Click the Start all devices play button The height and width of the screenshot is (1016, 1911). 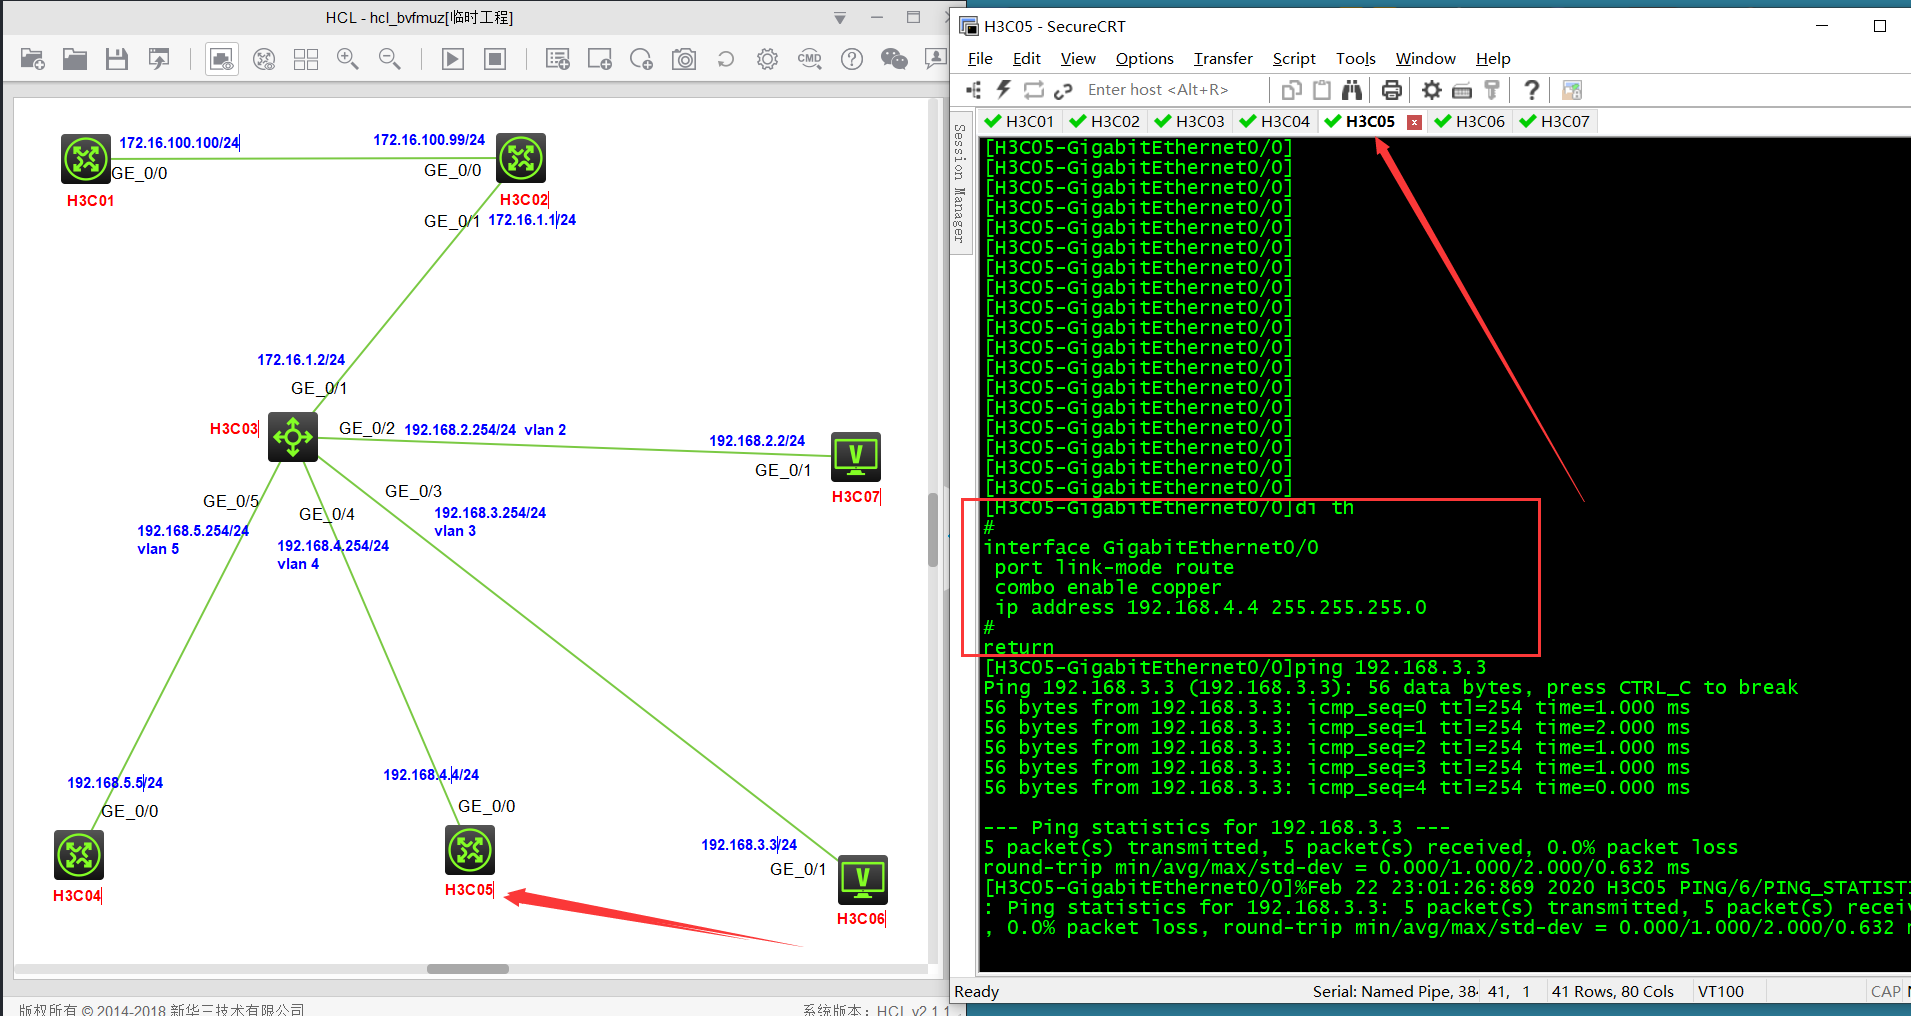tap(453, 60)
